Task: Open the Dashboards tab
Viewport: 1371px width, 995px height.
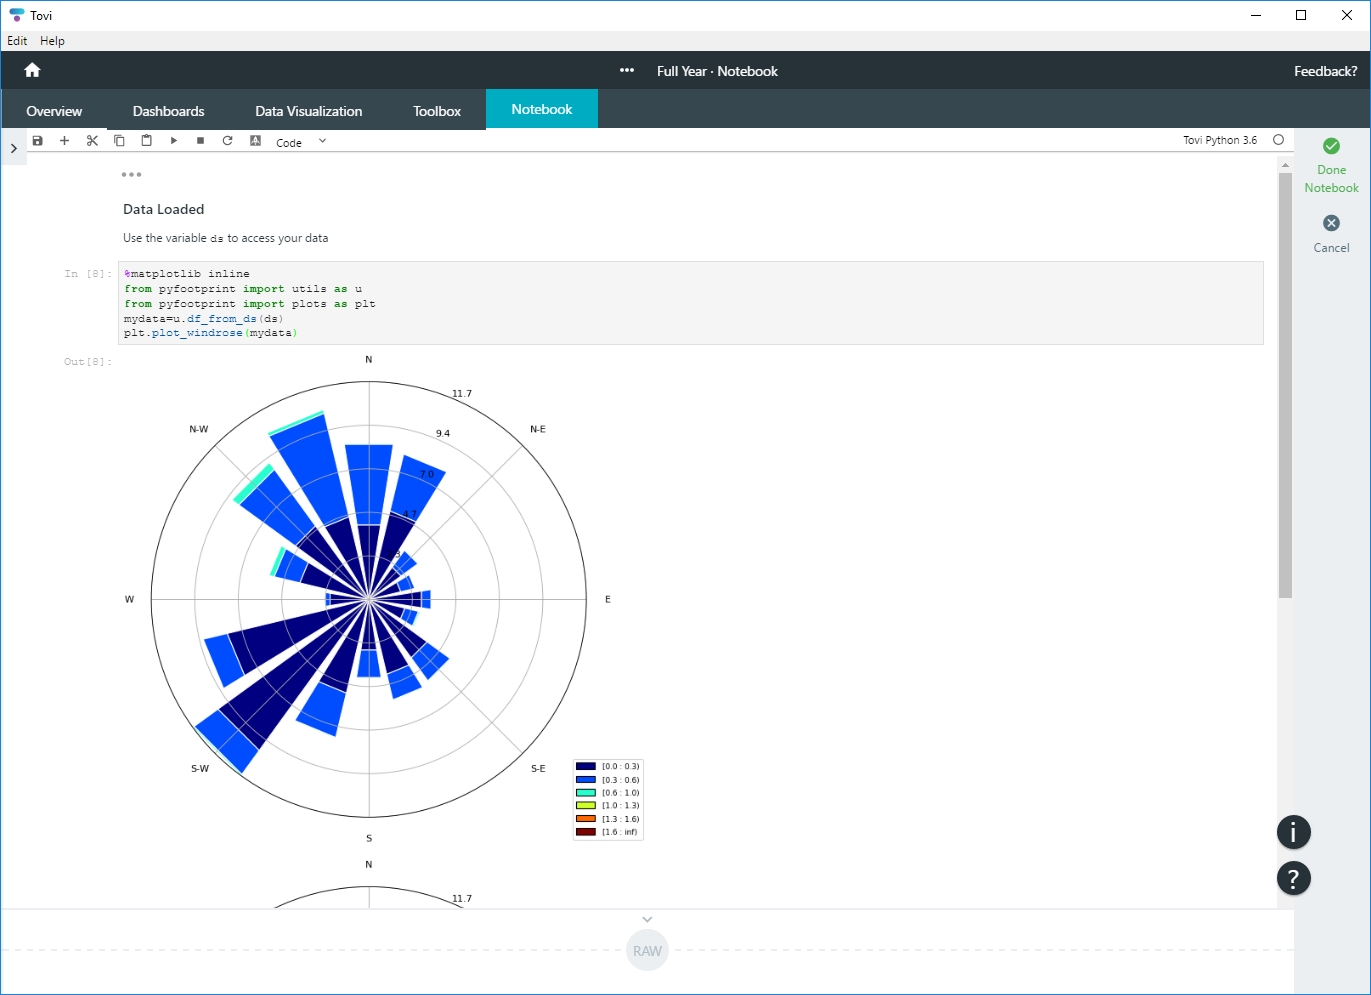Action: pos(168,111)
